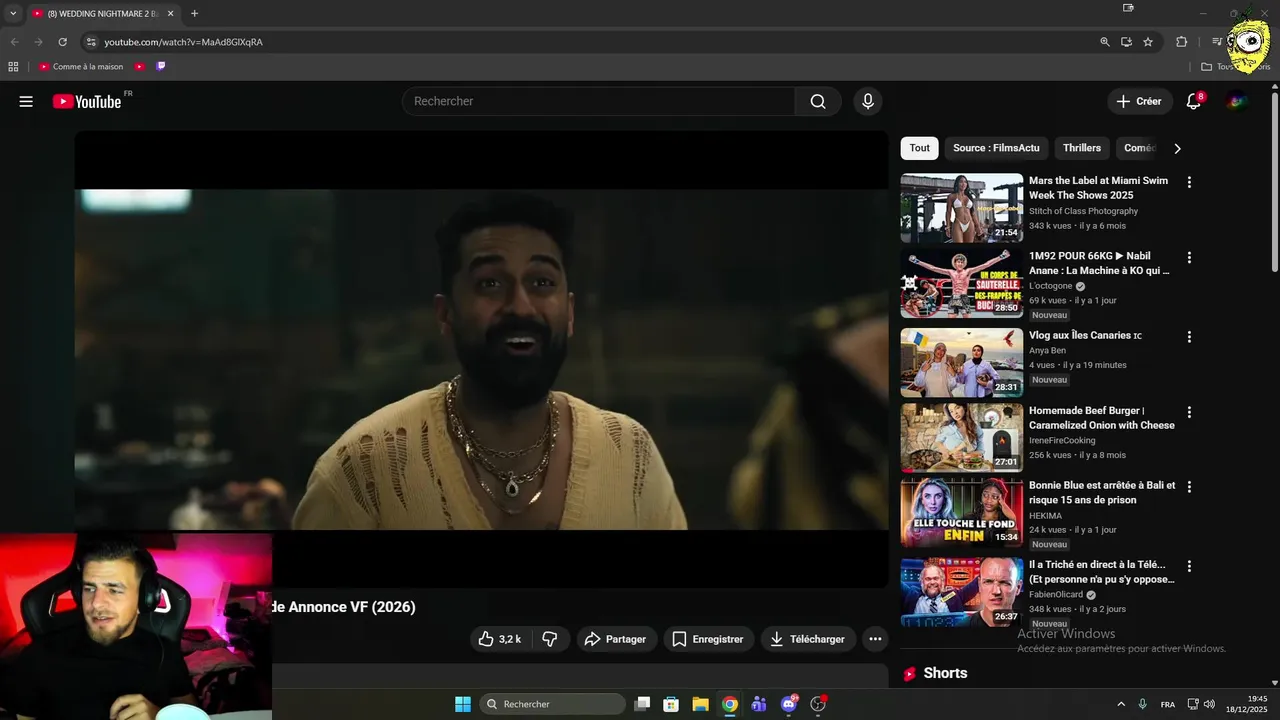Viewport: 1280px width, 720px height.
Task: Open a new Chrome tab
Action: (194, 14)
